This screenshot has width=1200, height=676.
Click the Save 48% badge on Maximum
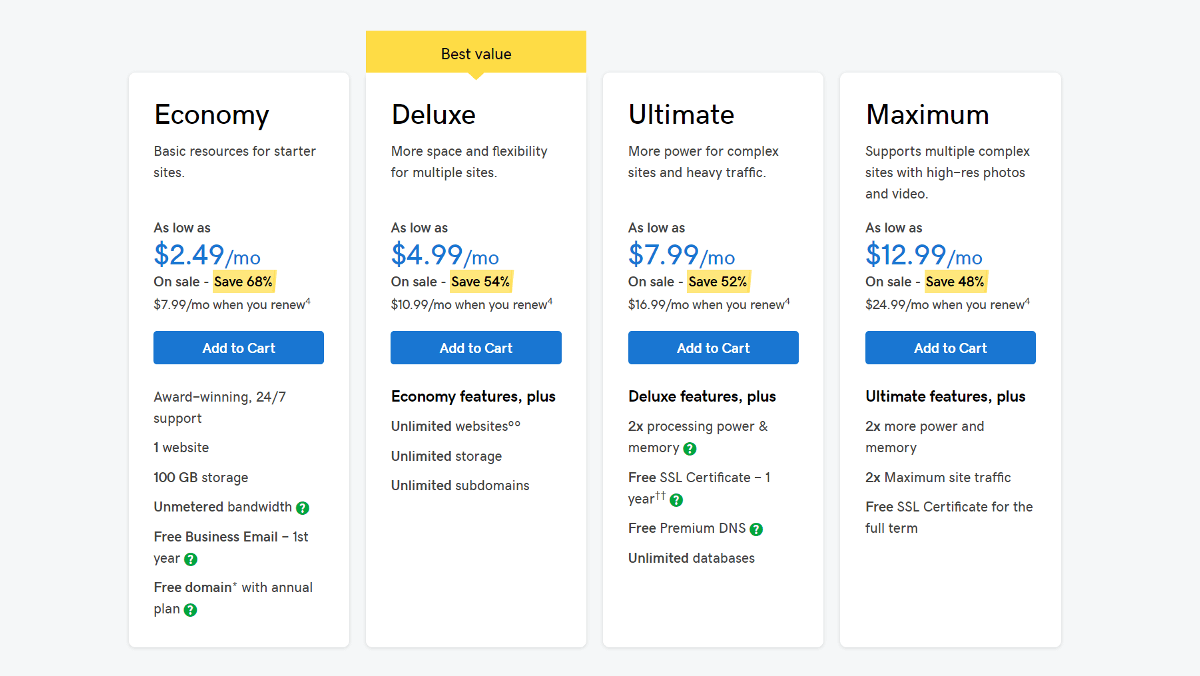click(955, 282)
